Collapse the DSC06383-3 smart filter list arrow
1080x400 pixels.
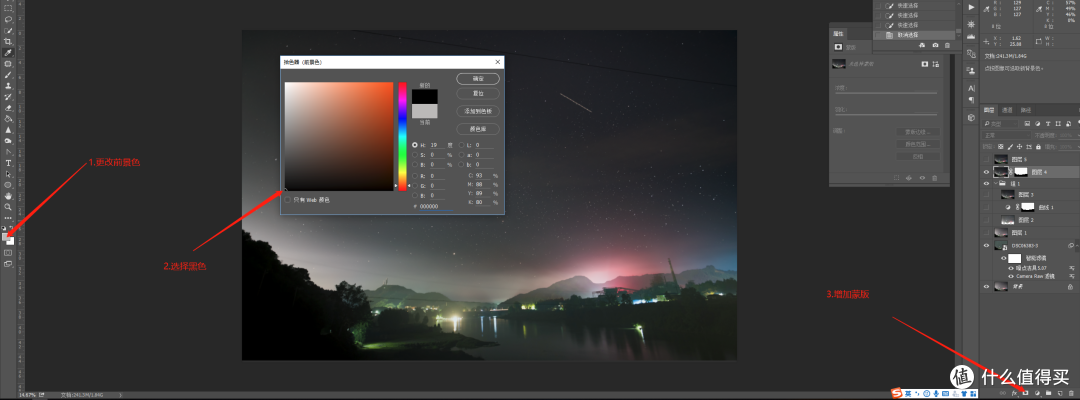pos(1077,246)
